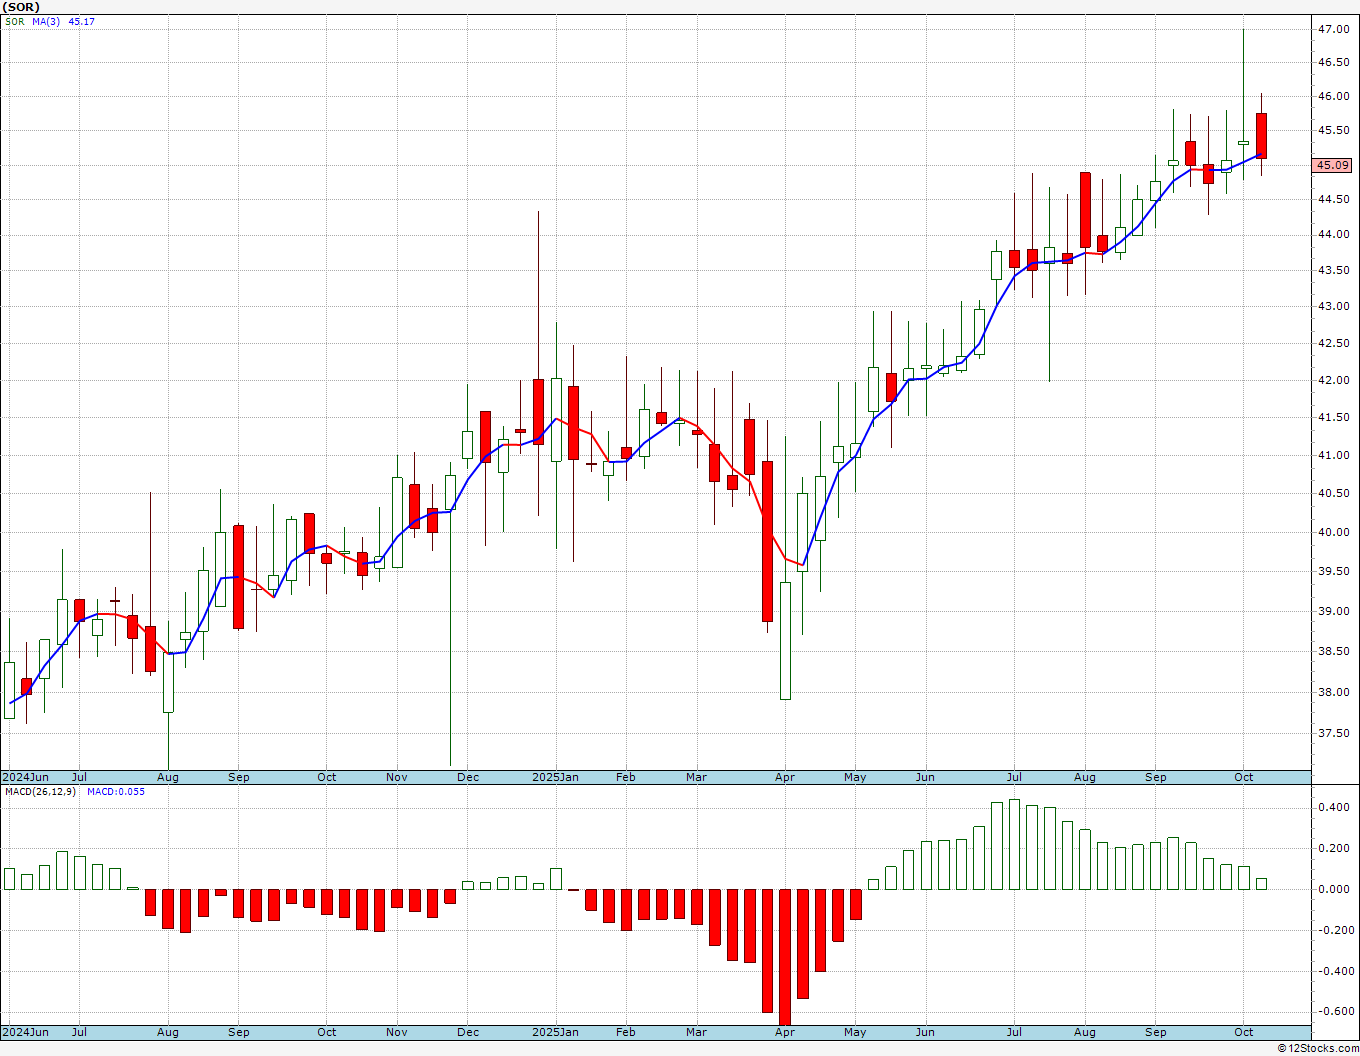Click the "0.000" MACD axis label
The width and height of the screenshot is (1360, 1056).
[1333, 890]
